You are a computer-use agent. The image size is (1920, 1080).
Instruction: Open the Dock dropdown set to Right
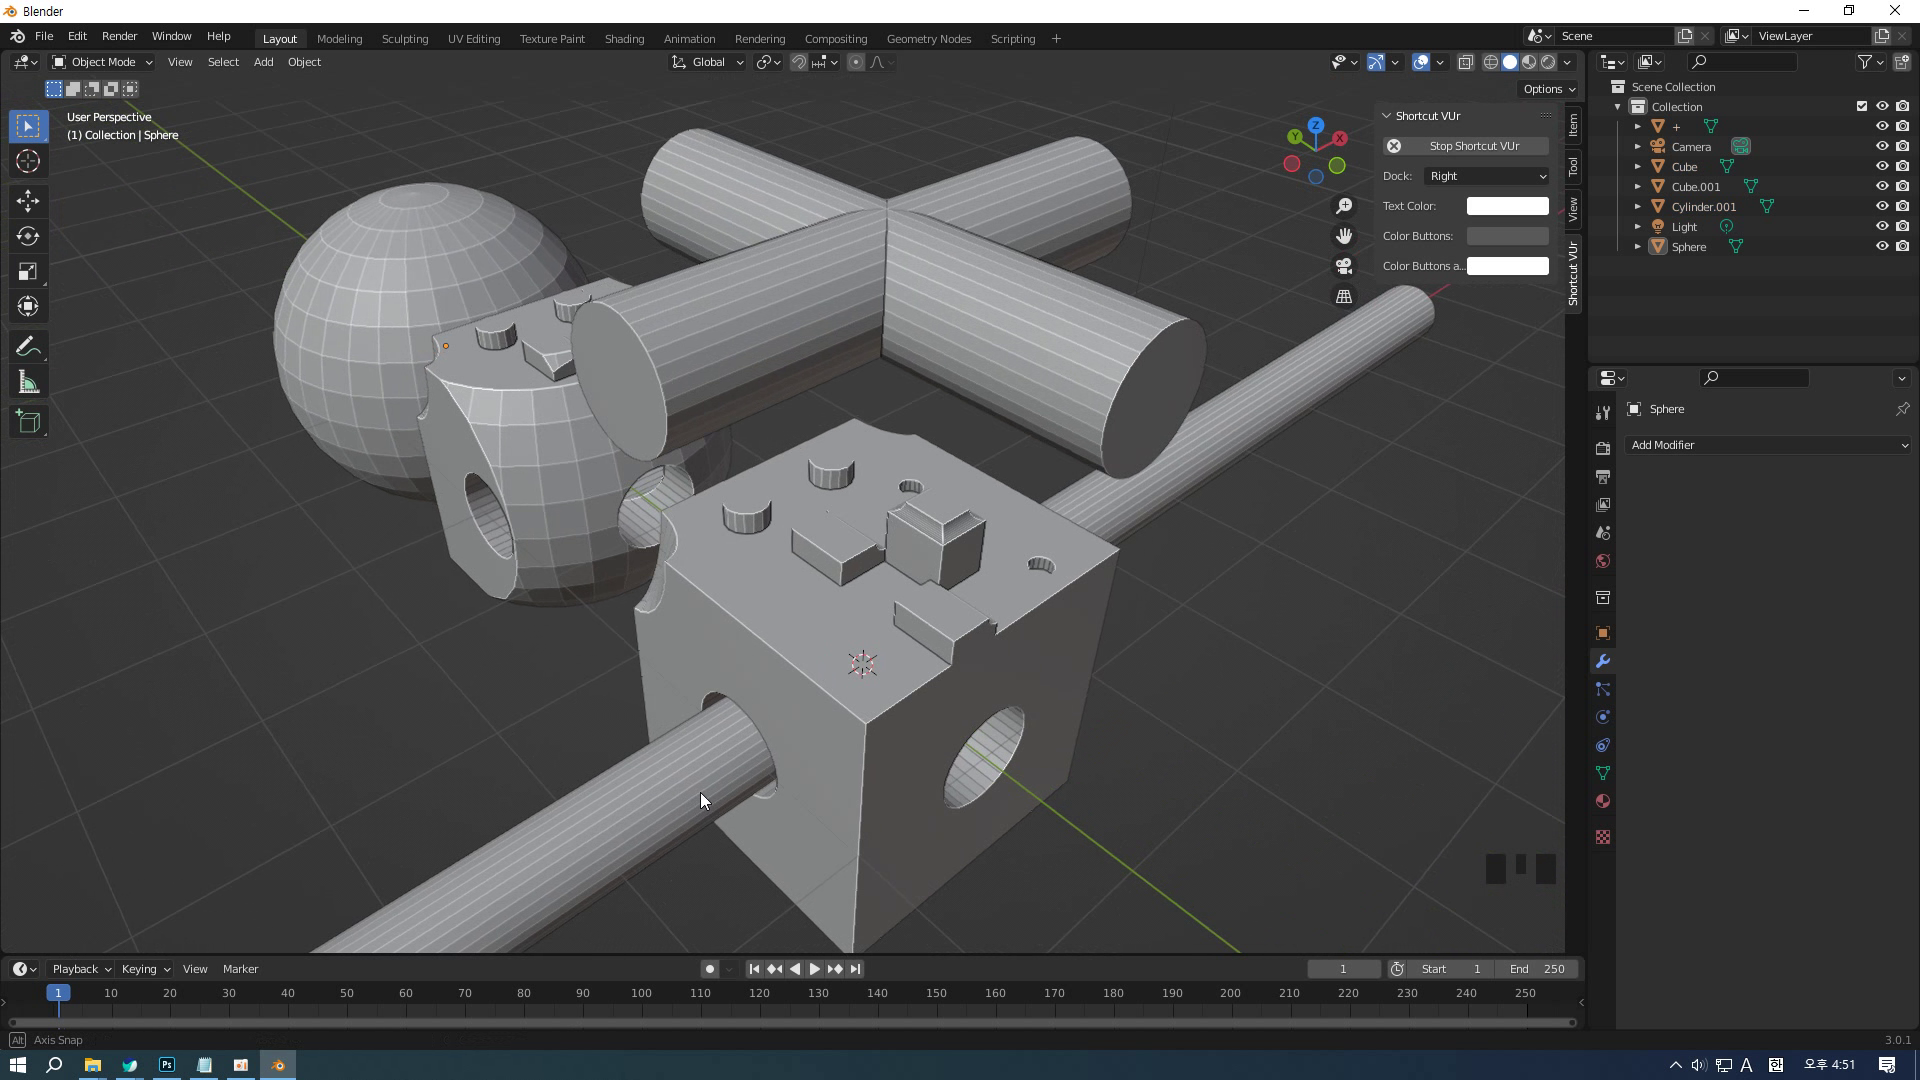click(x=1487, y=176)
